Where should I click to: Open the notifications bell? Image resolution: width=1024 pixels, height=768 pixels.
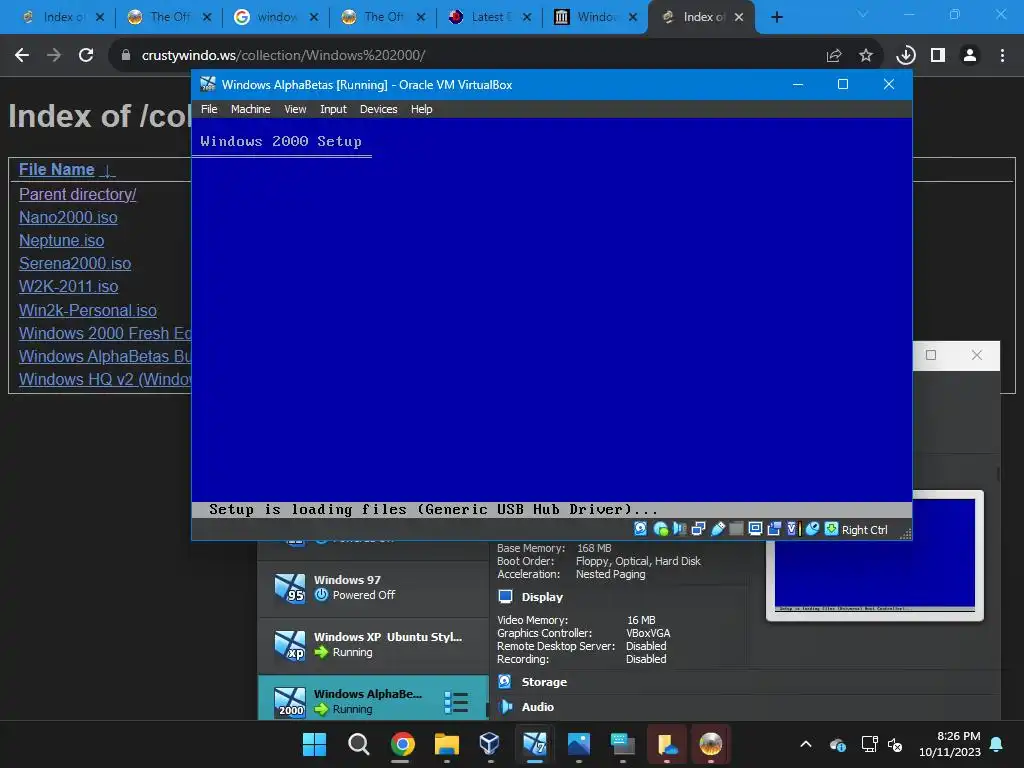click(x=997, y=744)
